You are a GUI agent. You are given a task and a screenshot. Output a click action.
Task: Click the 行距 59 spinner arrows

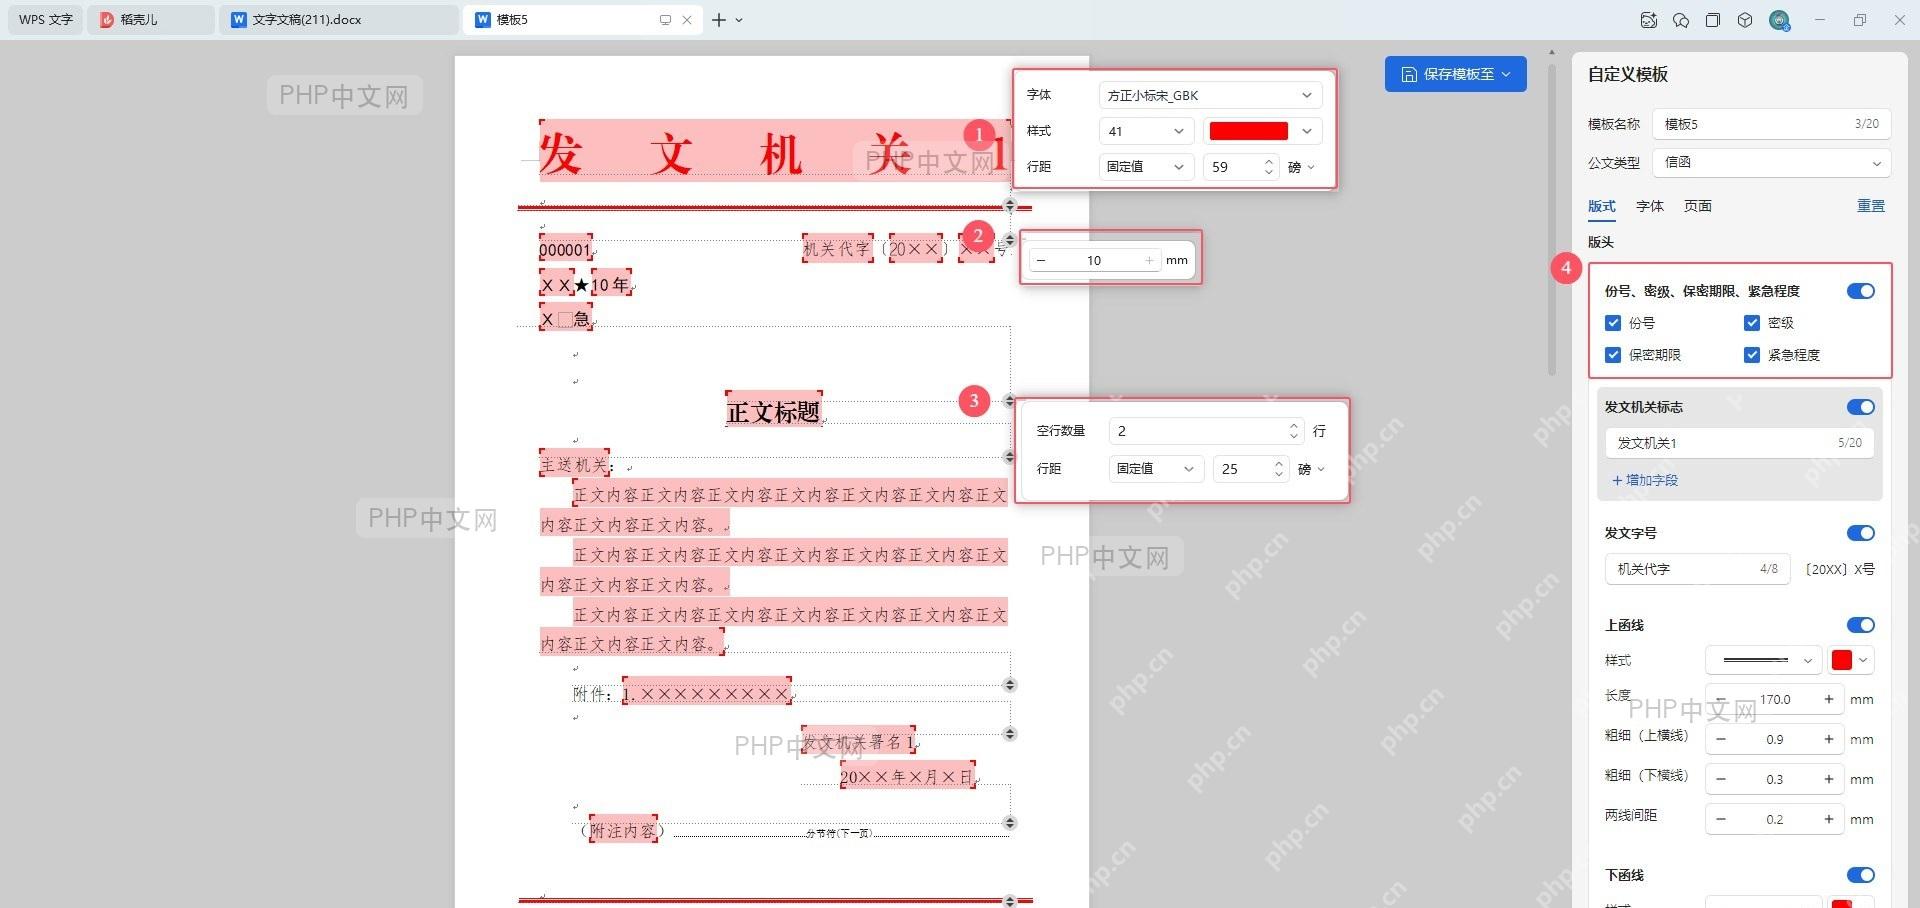1269,167
